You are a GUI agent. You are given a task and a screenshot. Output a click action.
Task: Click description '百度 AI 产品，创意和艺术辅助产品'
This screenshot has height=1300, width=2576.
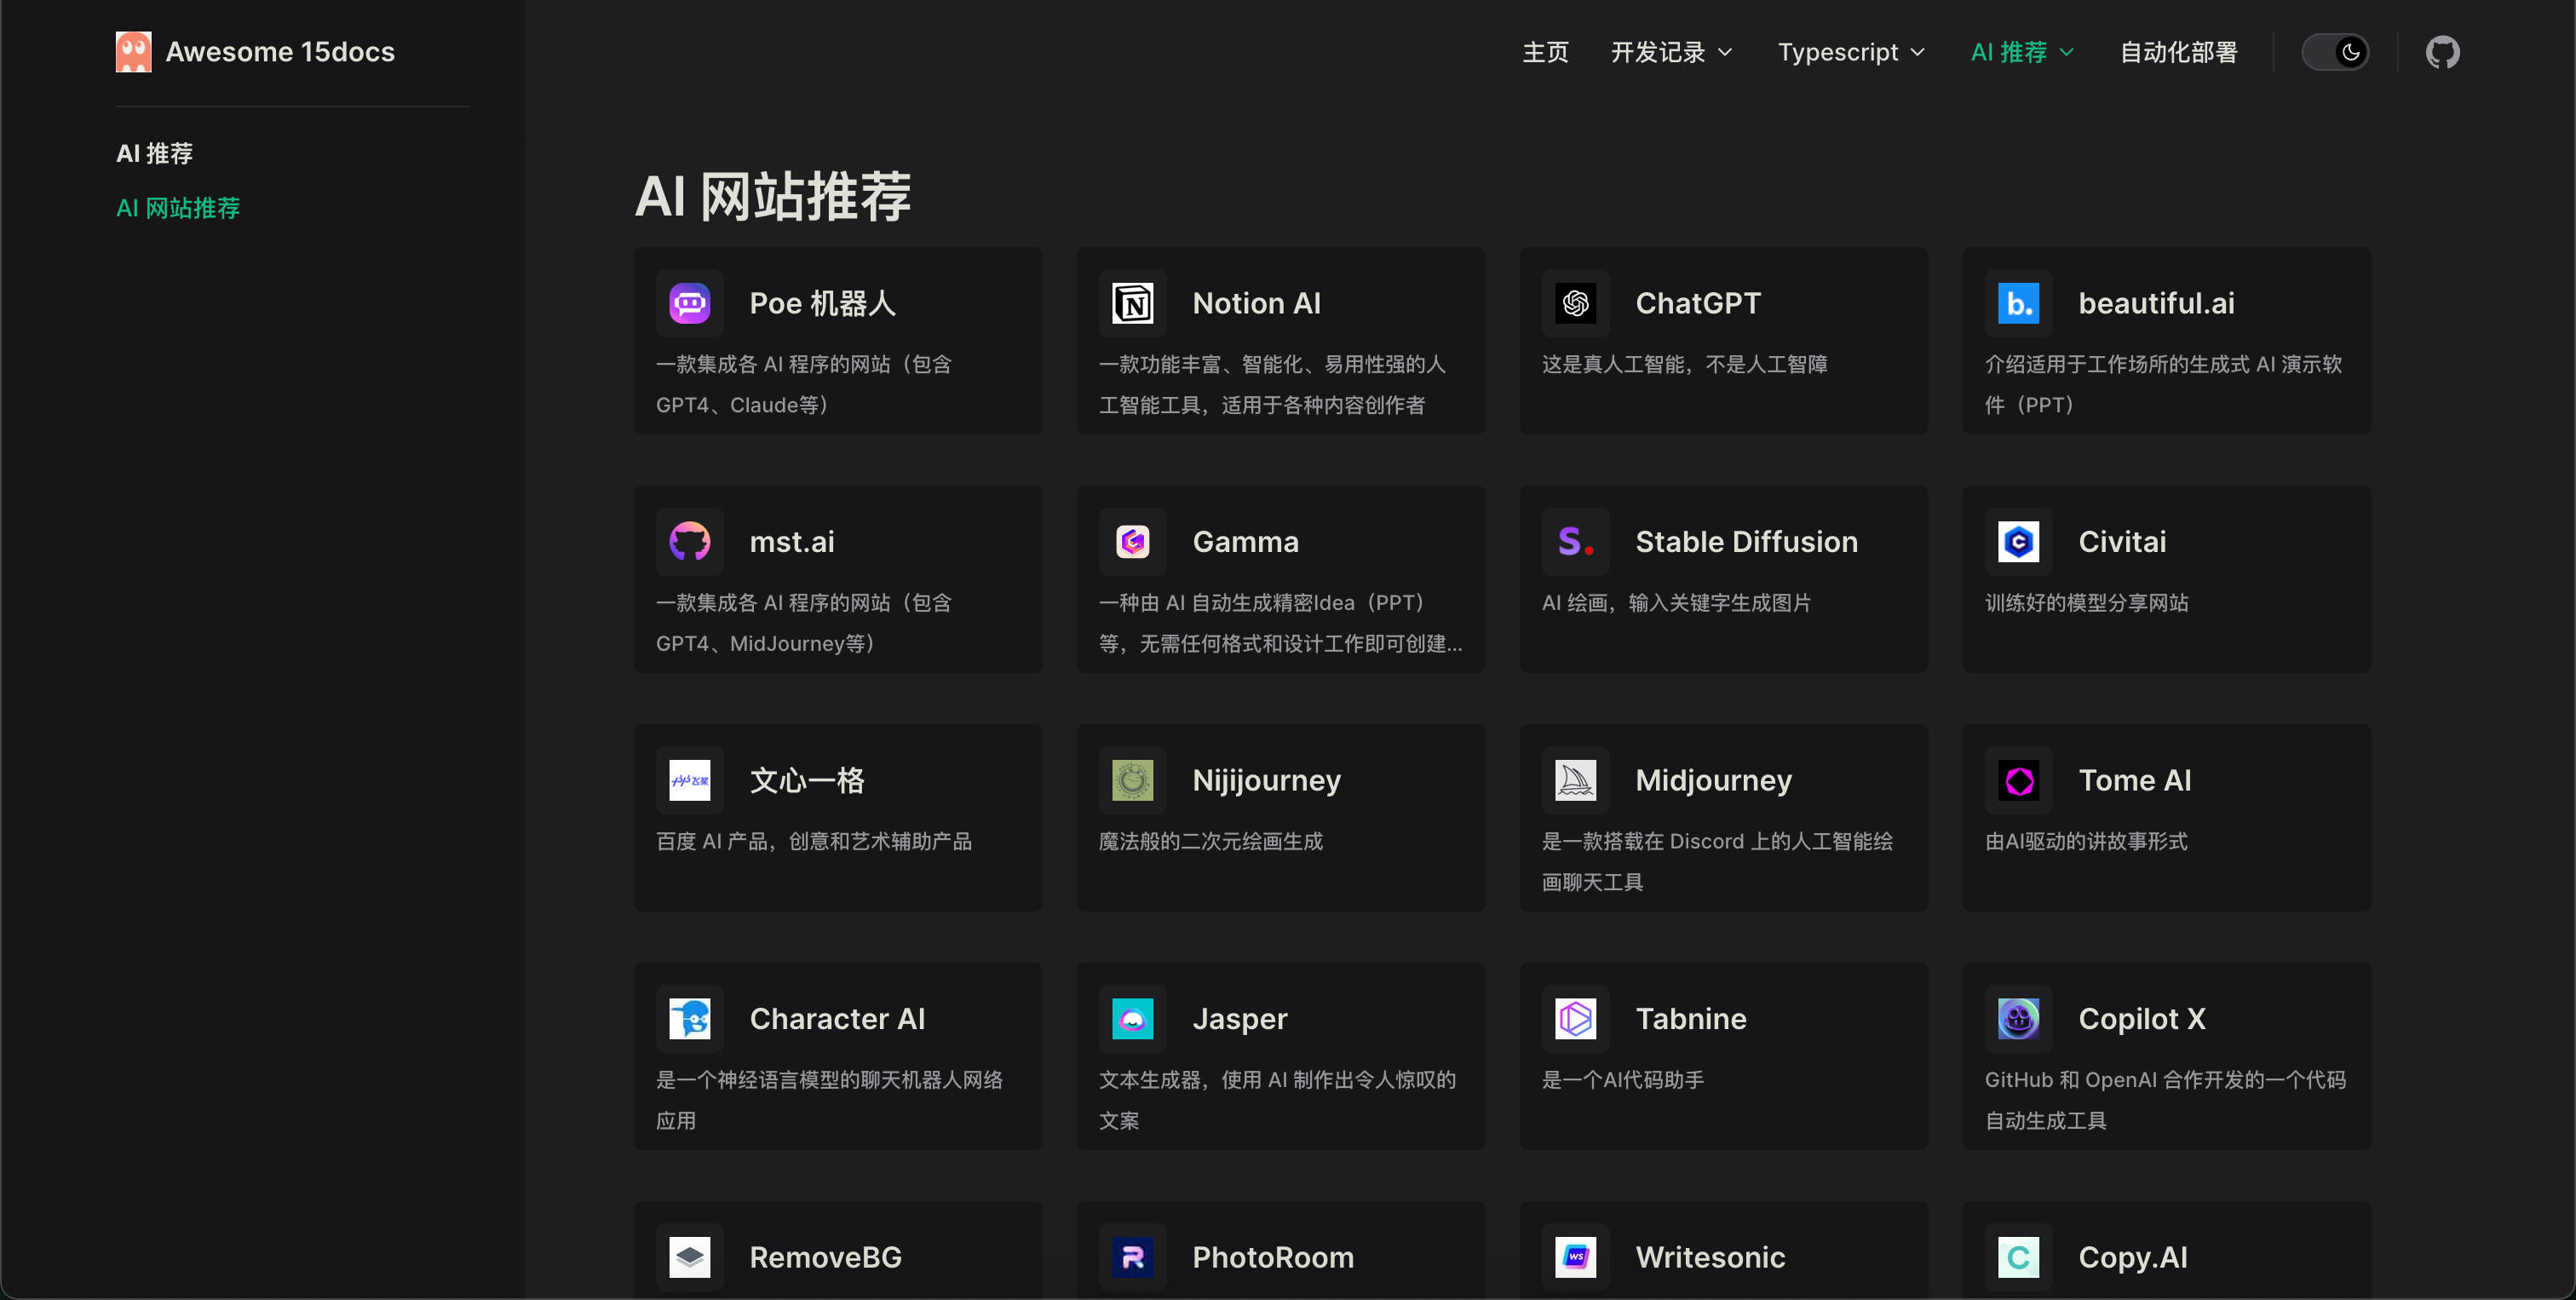pos(813,841)
